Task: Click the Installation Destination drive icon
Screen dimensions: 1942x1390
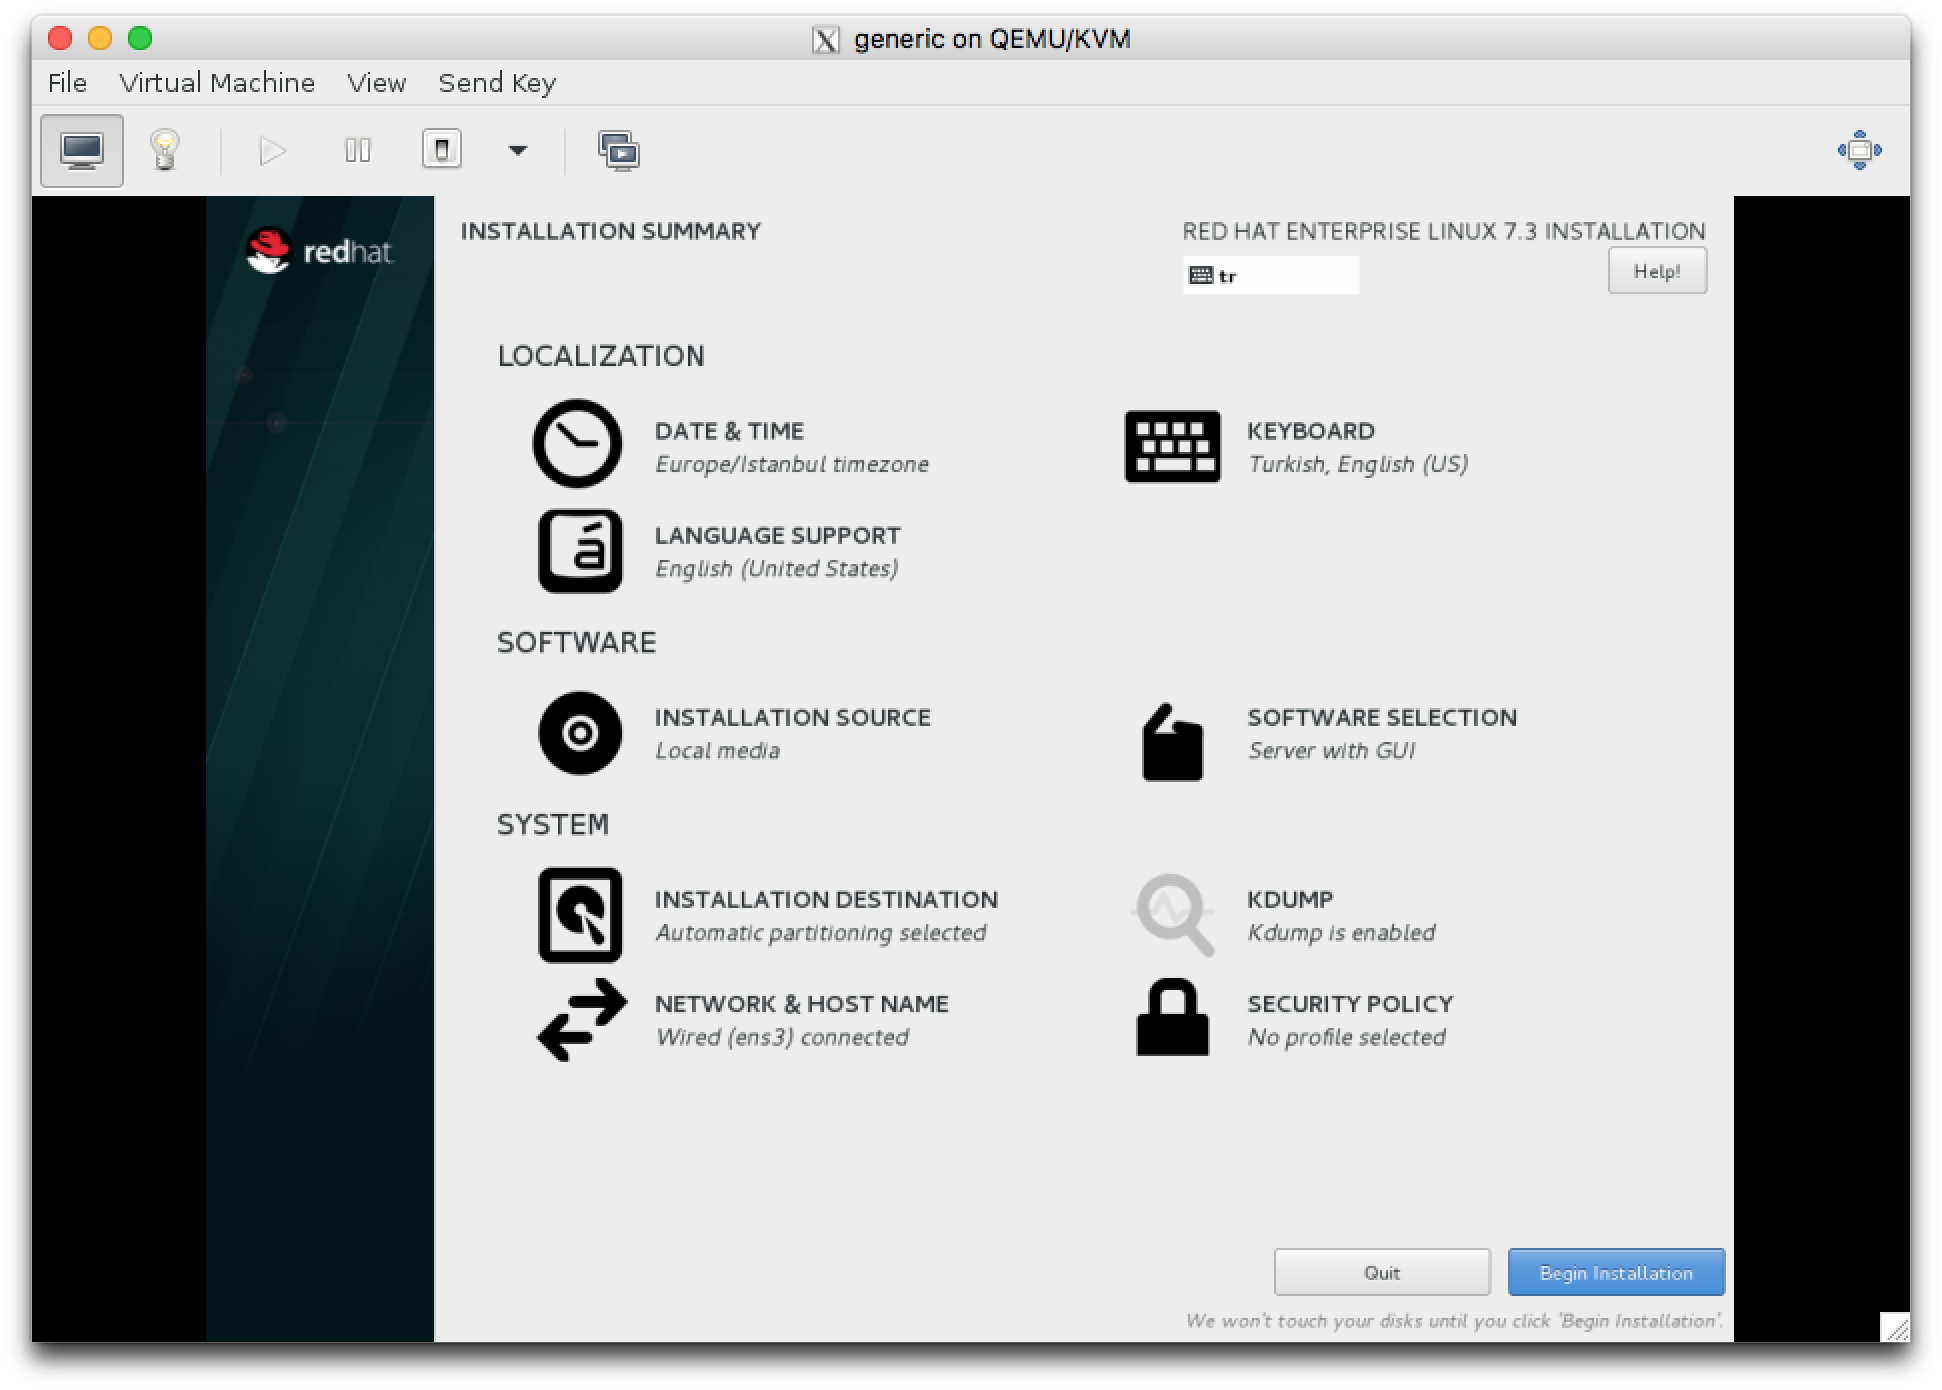Action: (581, 913)
